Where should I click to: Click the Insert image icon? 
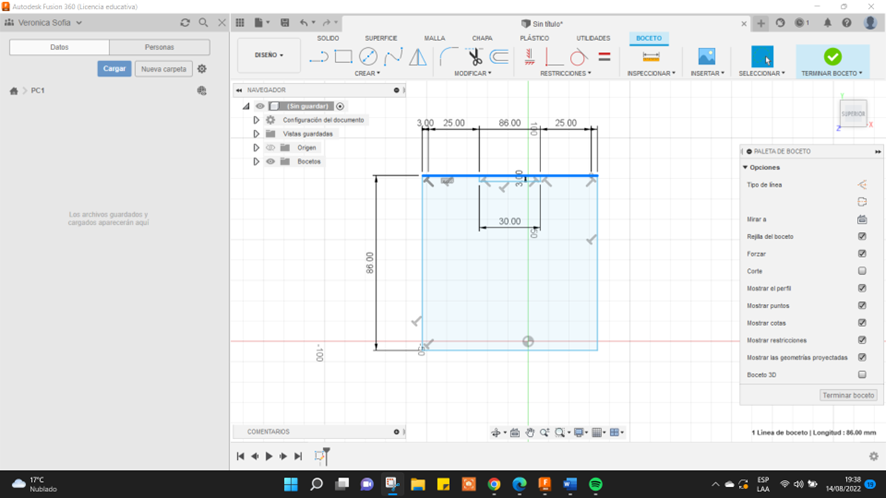tap(706, 57)
